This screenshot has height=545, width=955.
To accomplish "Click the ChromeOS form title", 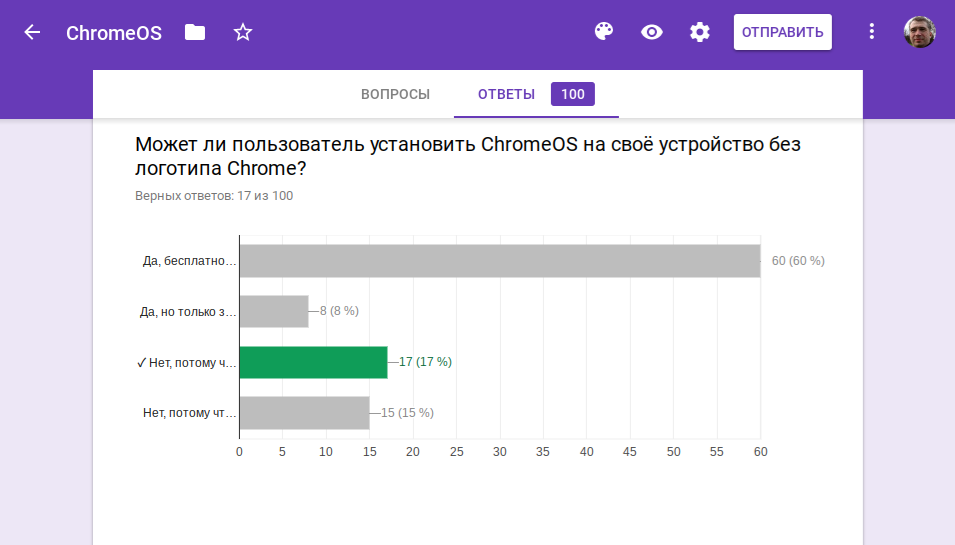I will (114, 33).
